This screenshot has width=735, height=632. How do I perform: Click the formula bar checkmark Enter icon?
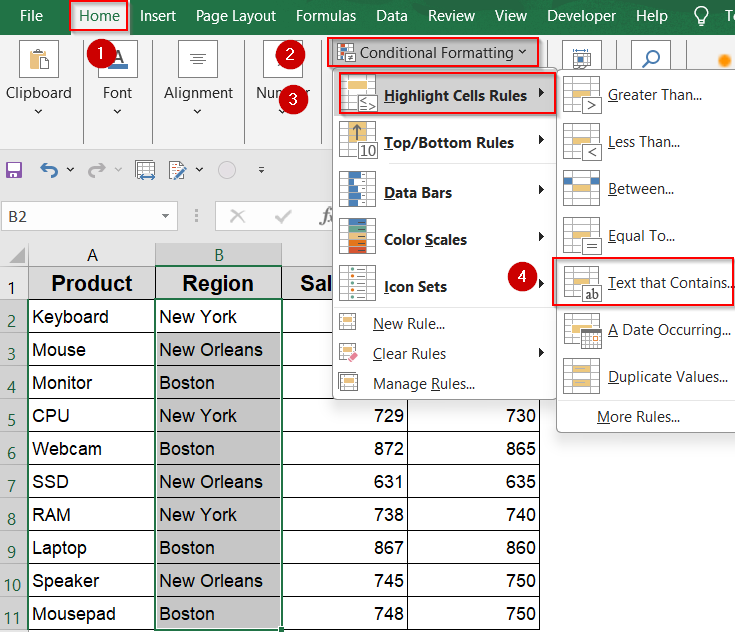click(x=283, y=216)
